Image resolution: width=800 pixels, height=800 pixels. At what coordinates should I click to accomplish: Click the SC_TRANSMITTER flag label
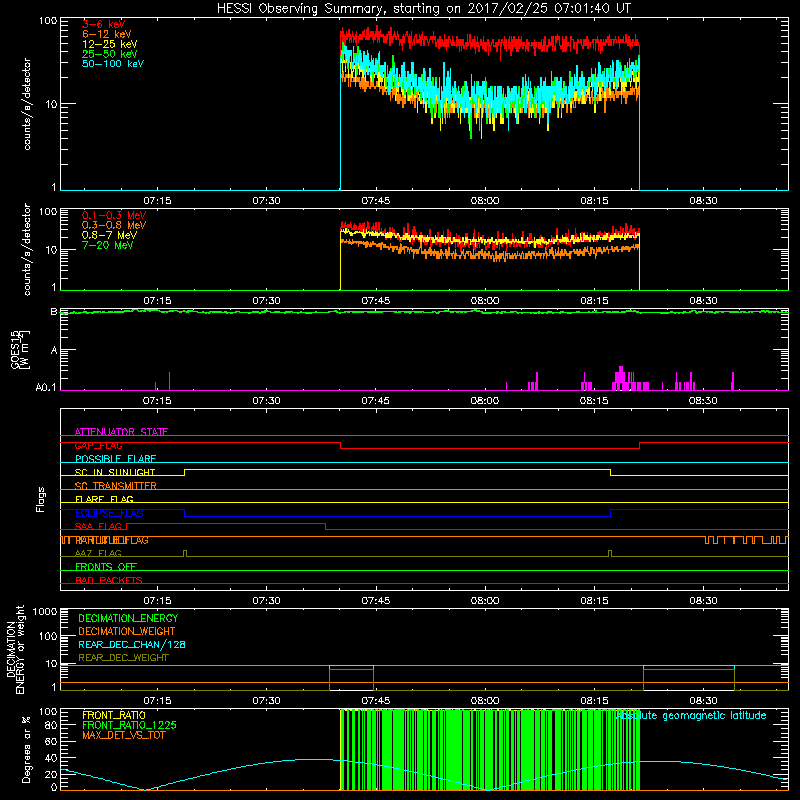pyautogui.click(x=116, y=486)
